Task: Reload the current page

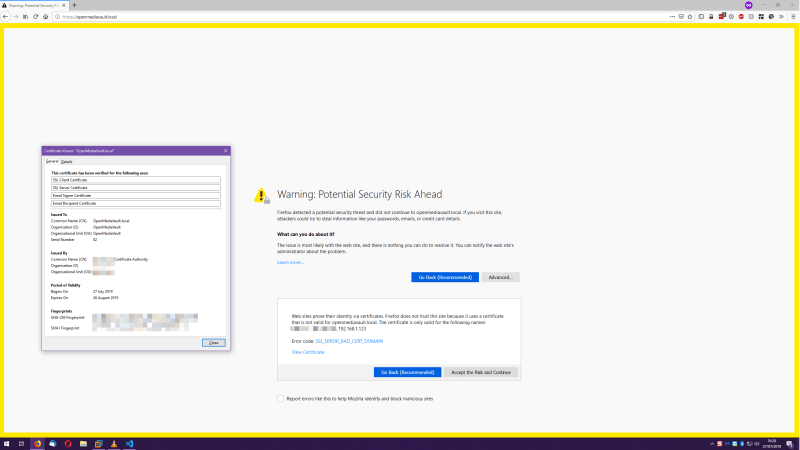Action: point(36,17)
